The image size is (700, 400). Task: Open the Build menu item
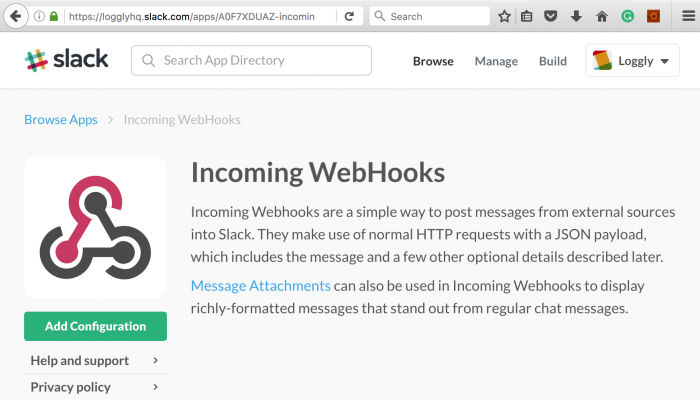tap(553, 61)
